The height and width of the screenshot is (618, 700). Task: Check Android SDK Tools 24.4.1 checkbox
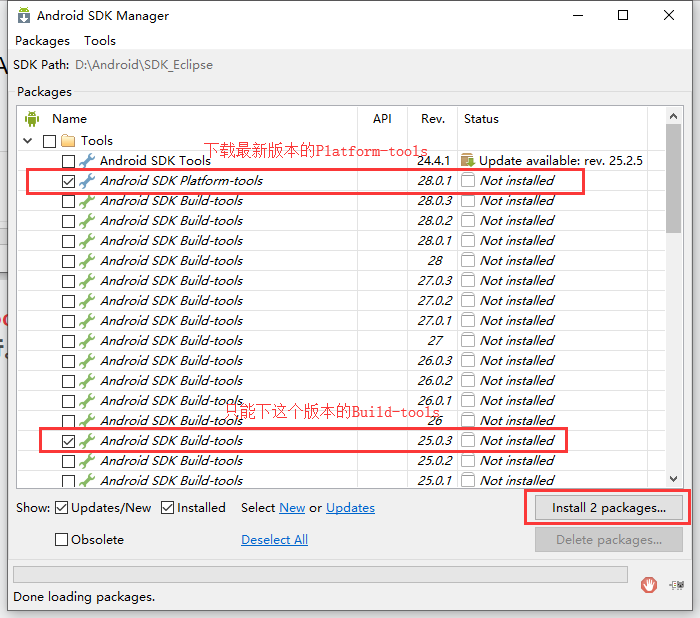(x=68, y=161)
